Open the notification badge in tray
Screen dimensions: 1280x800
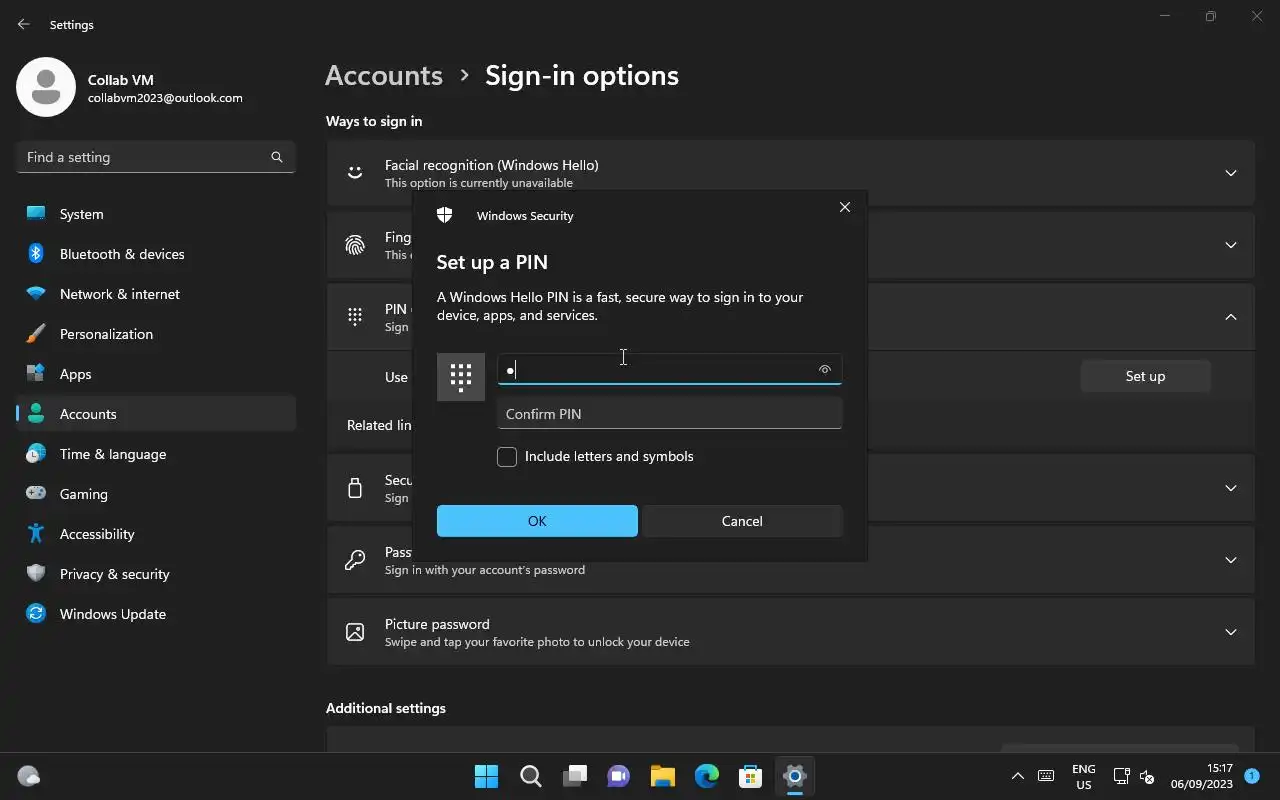click(x=1252, y=775)
